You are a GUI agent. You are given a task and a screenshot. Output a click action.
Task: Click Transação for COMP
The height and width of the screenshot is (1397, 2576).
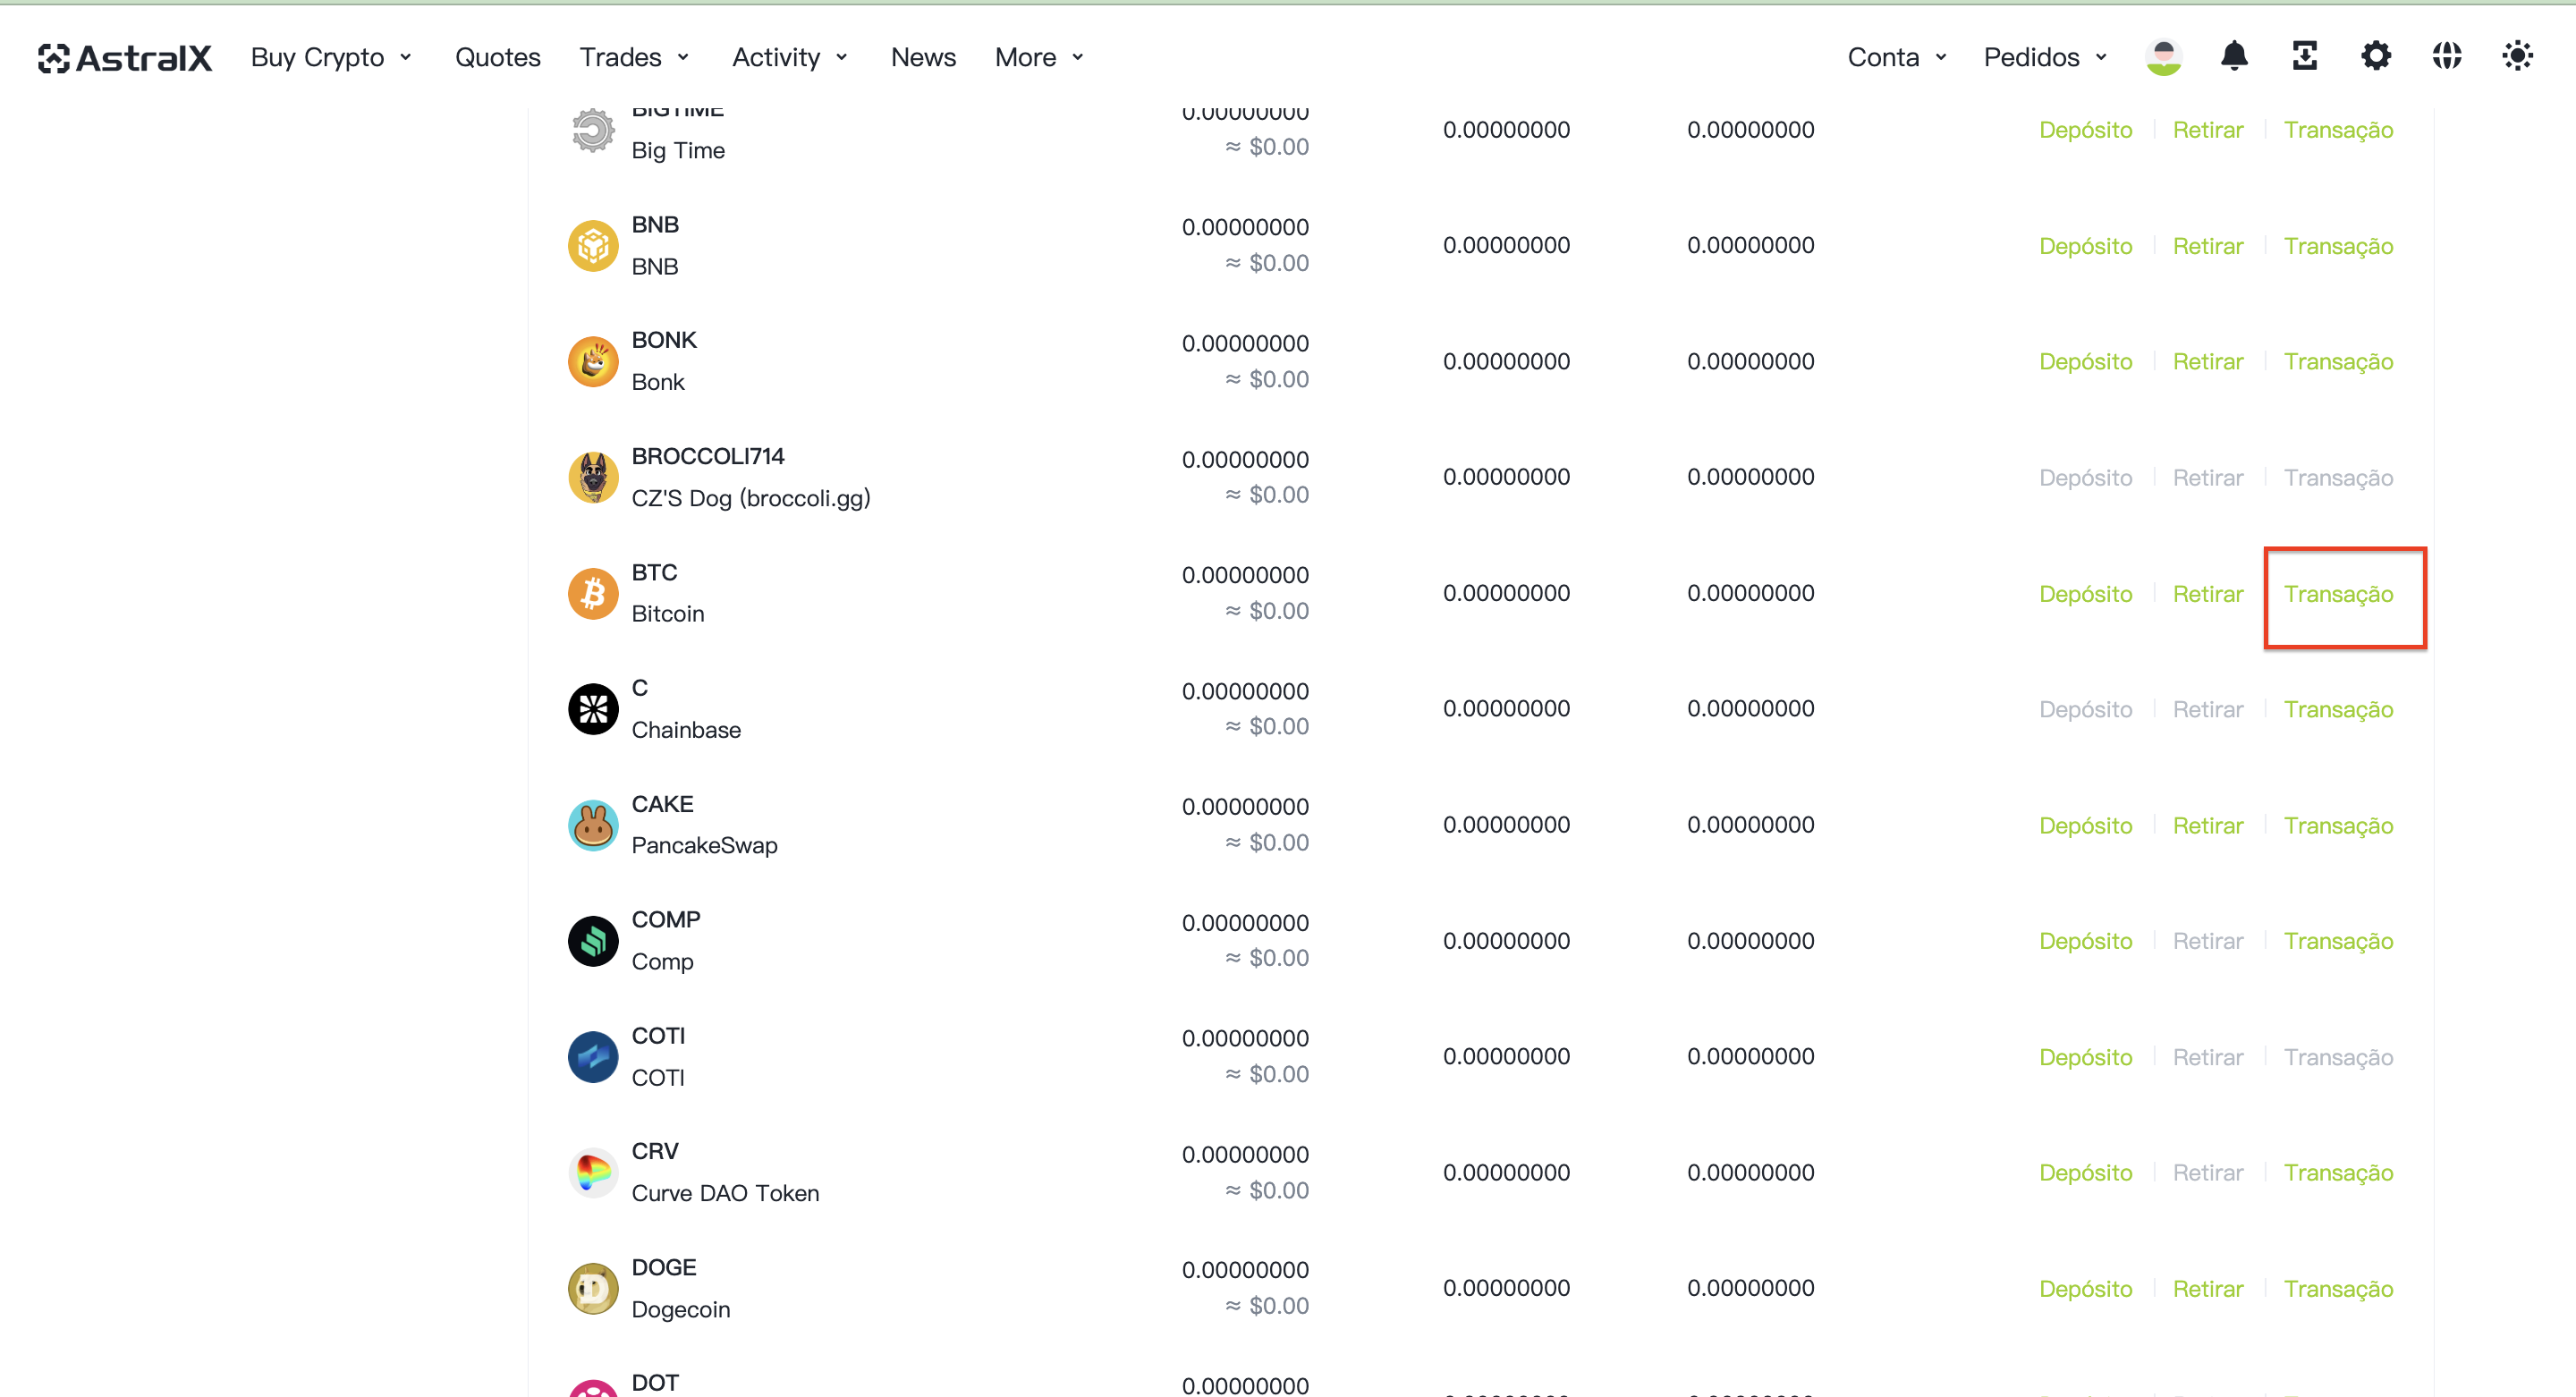click(x=2338, y=941)
